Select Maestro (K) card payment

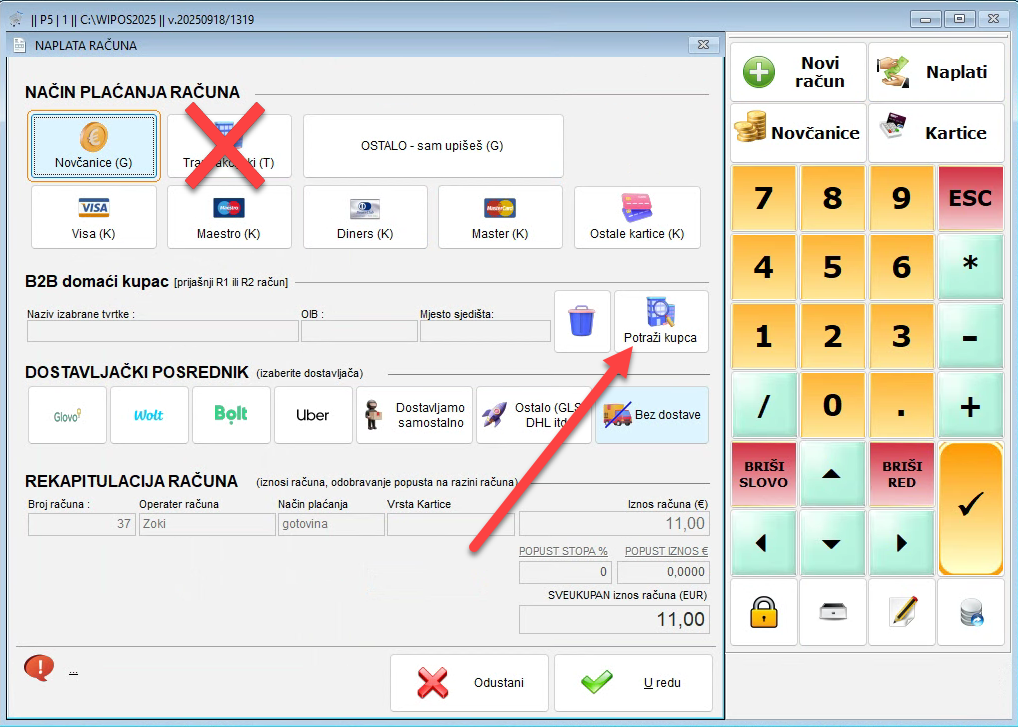point(228,217)
